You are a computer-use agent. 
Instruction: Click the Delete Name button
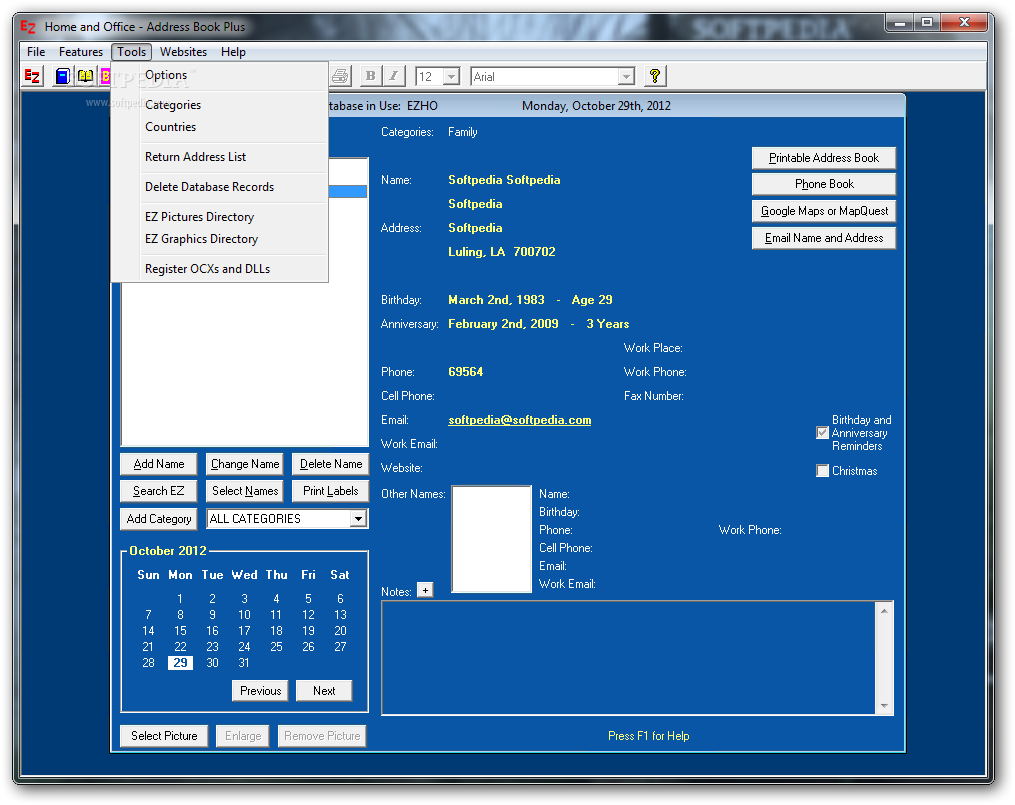[x=331, y=464]
